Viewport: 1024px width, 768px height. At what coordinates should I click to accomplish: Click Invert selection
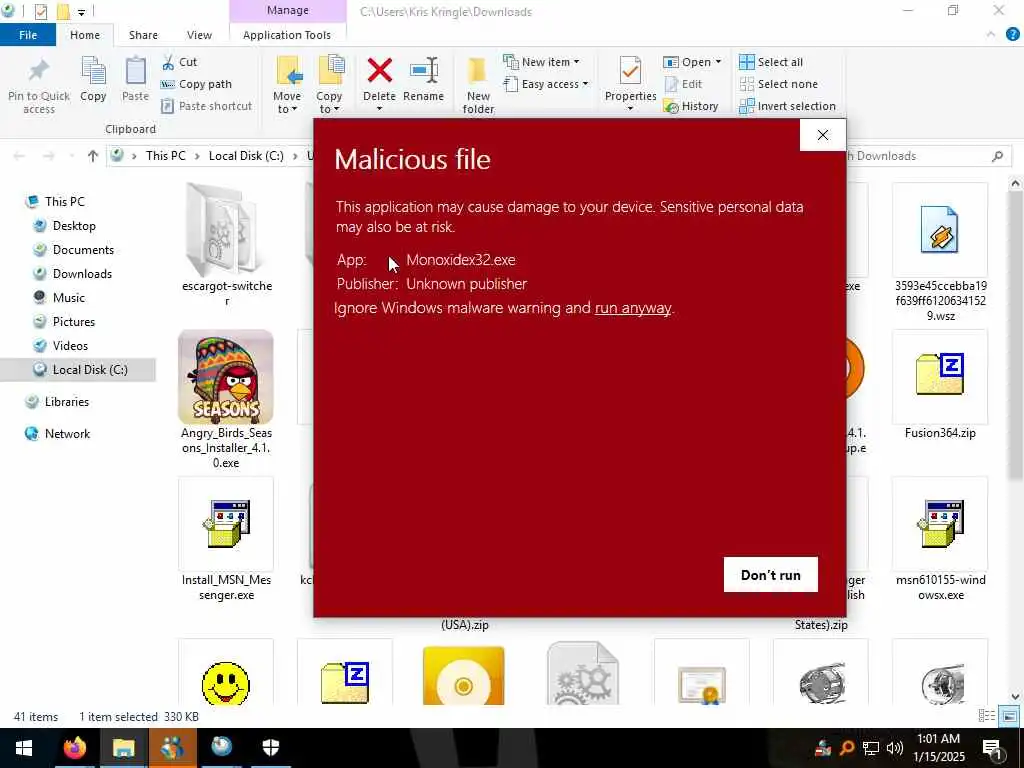point(788,106)
